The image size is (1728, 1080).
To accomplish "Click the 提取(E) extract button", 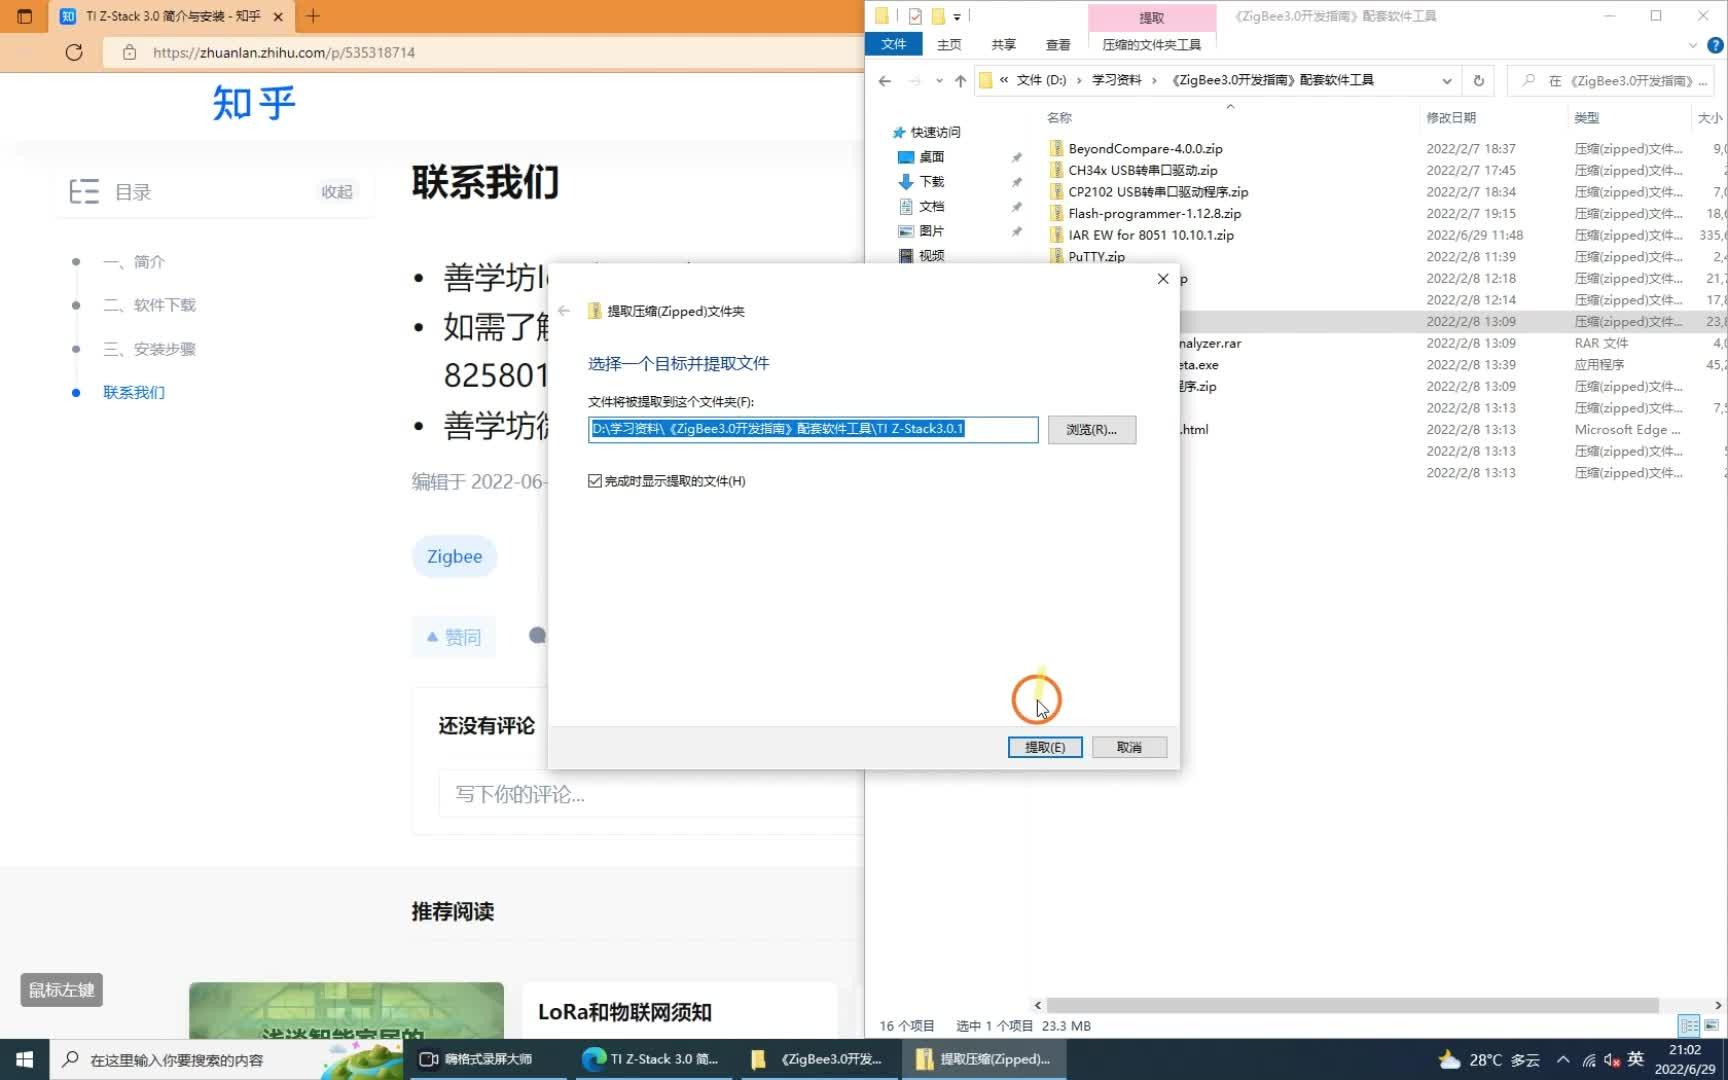I will [x=1044, y=747].
